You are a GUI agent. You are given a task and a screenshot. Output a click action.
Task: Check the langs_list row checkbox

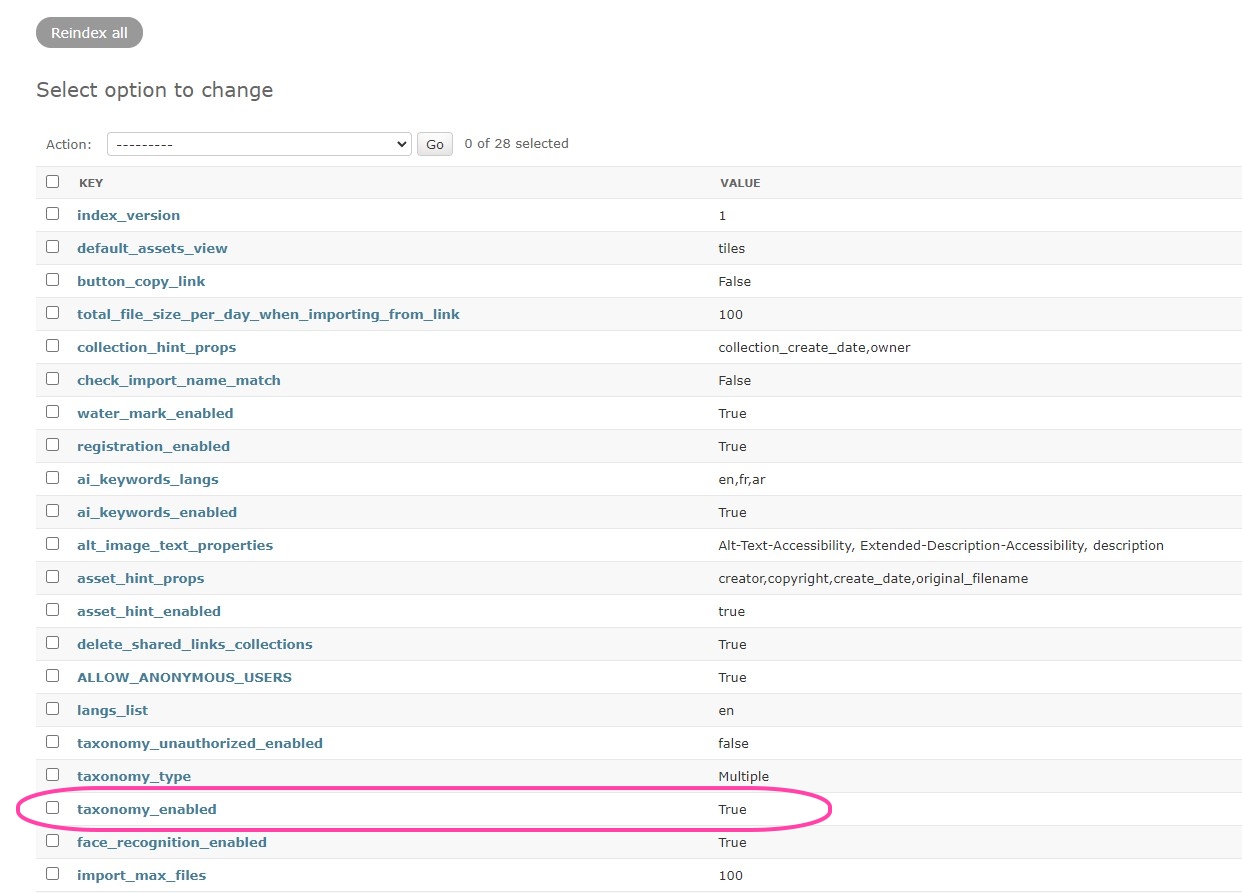coord(52,708)
